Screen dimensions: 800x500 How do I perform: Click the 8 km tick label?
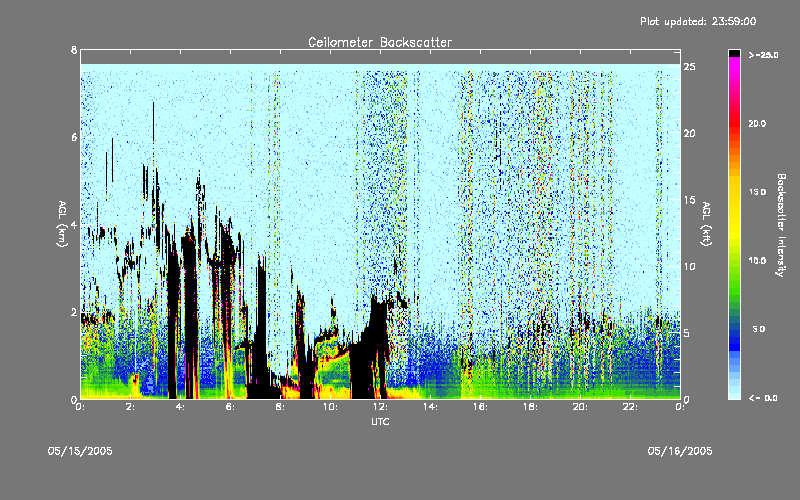(x=74, y=50)
